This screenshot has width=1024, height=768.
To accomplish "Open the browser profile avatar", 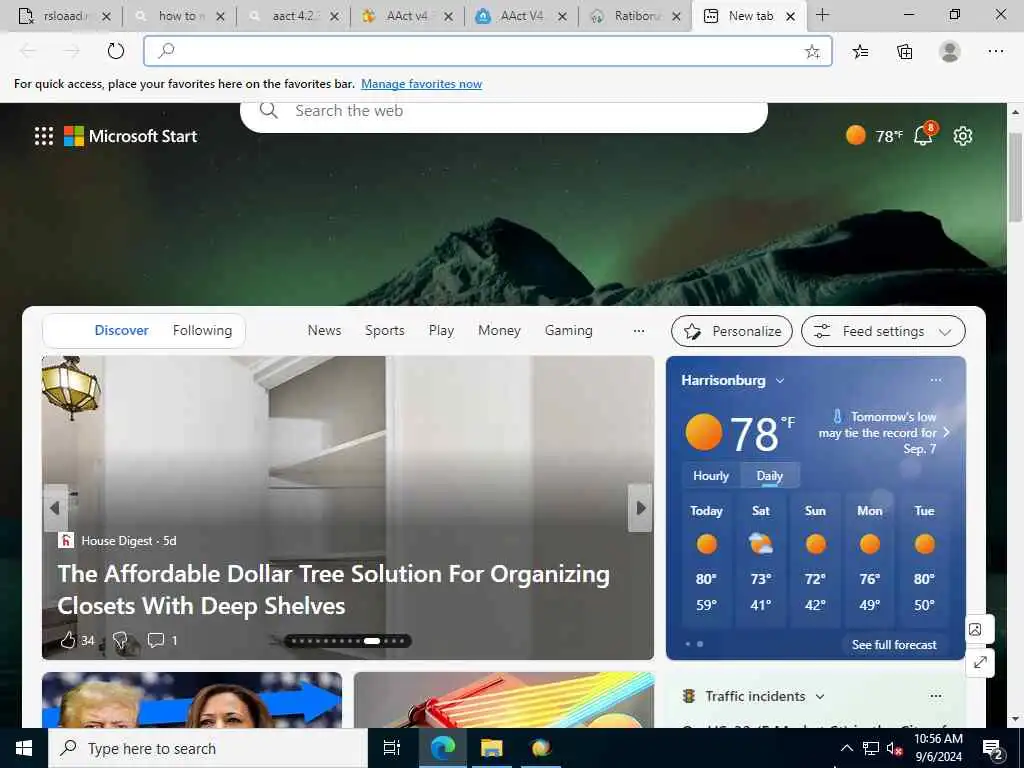I will pos(950,52).
